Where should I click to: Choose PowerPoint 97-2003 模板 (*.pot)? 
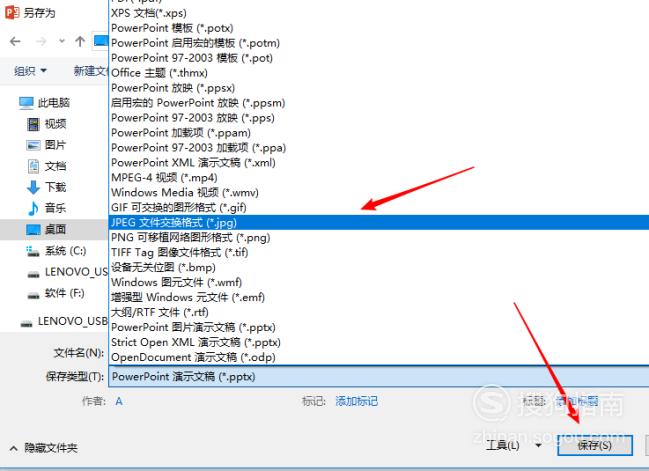[x=379, y=58]
